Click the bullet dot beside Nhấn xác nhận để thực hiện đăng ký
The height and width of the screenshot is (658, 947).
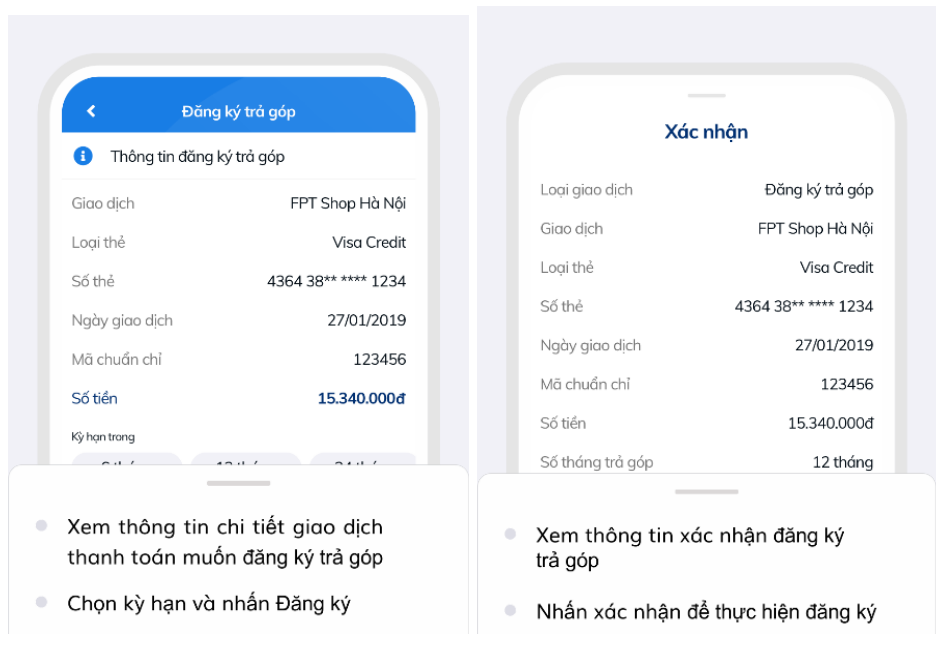pyautogui.click(x=510, y=610)
